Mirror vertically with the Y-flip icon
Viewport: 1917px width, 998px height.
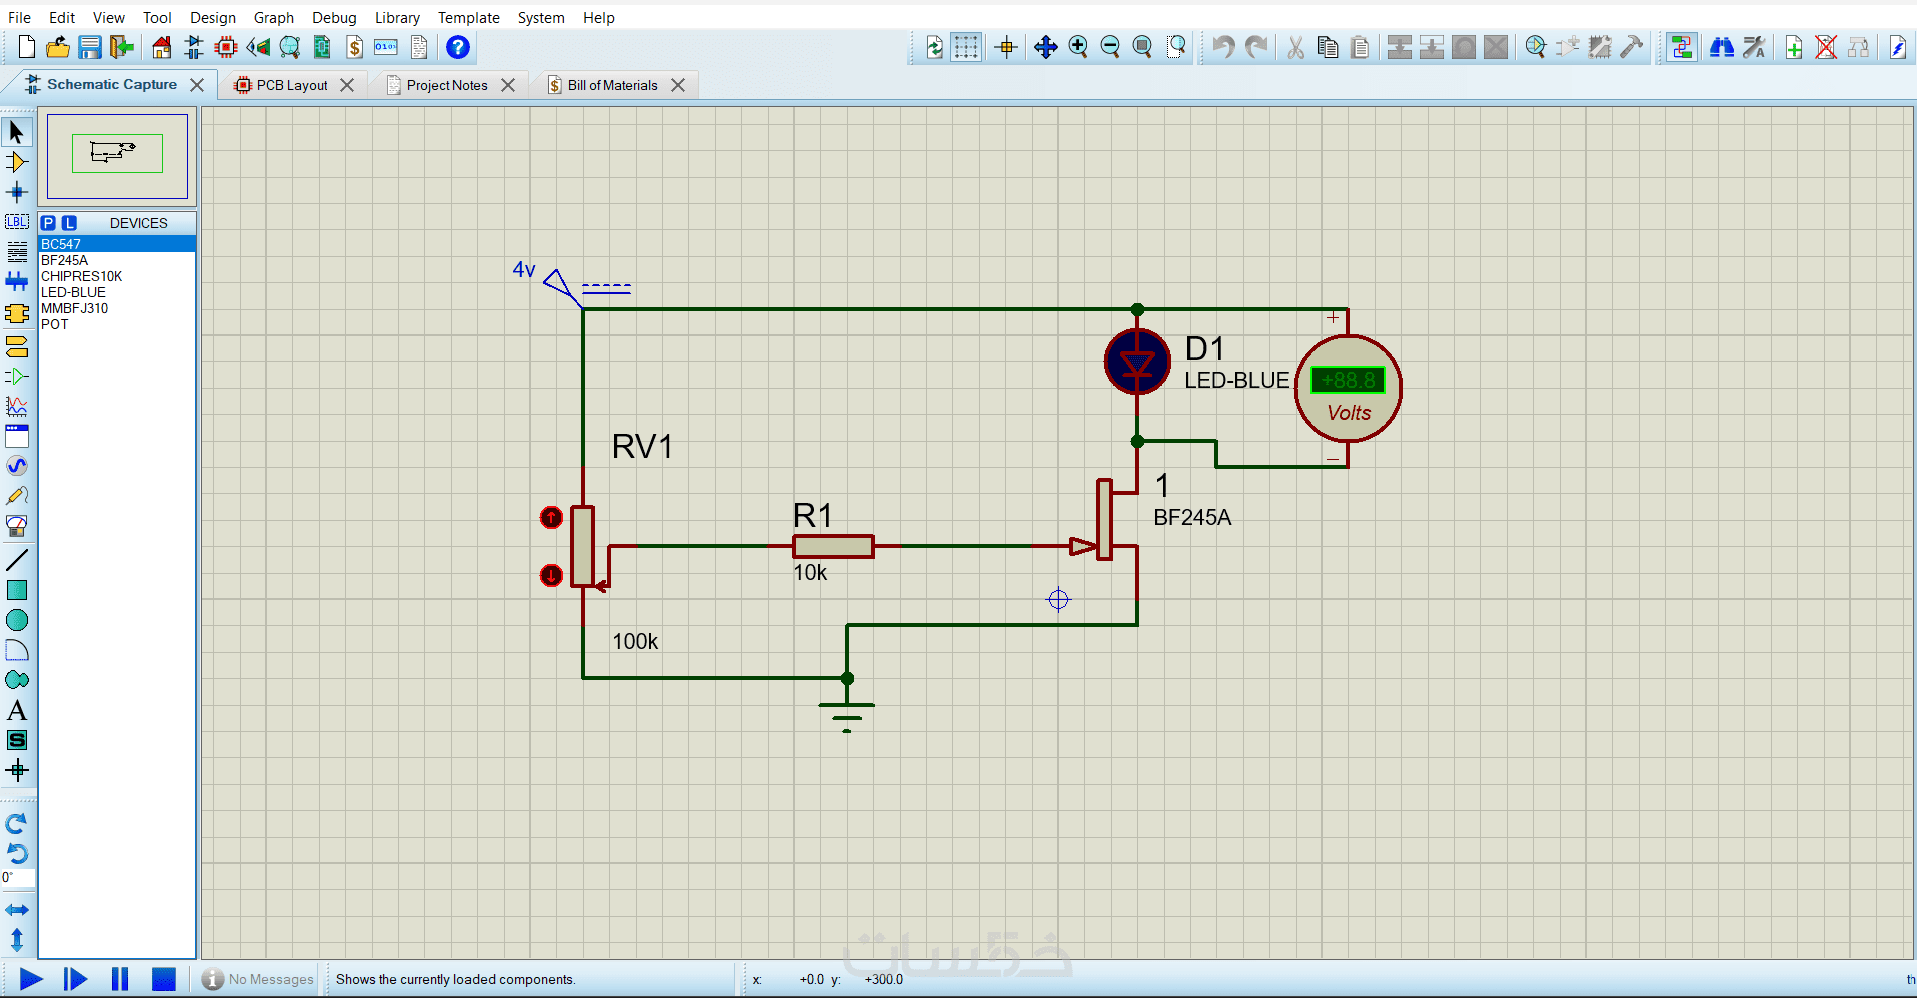point(17,940)
